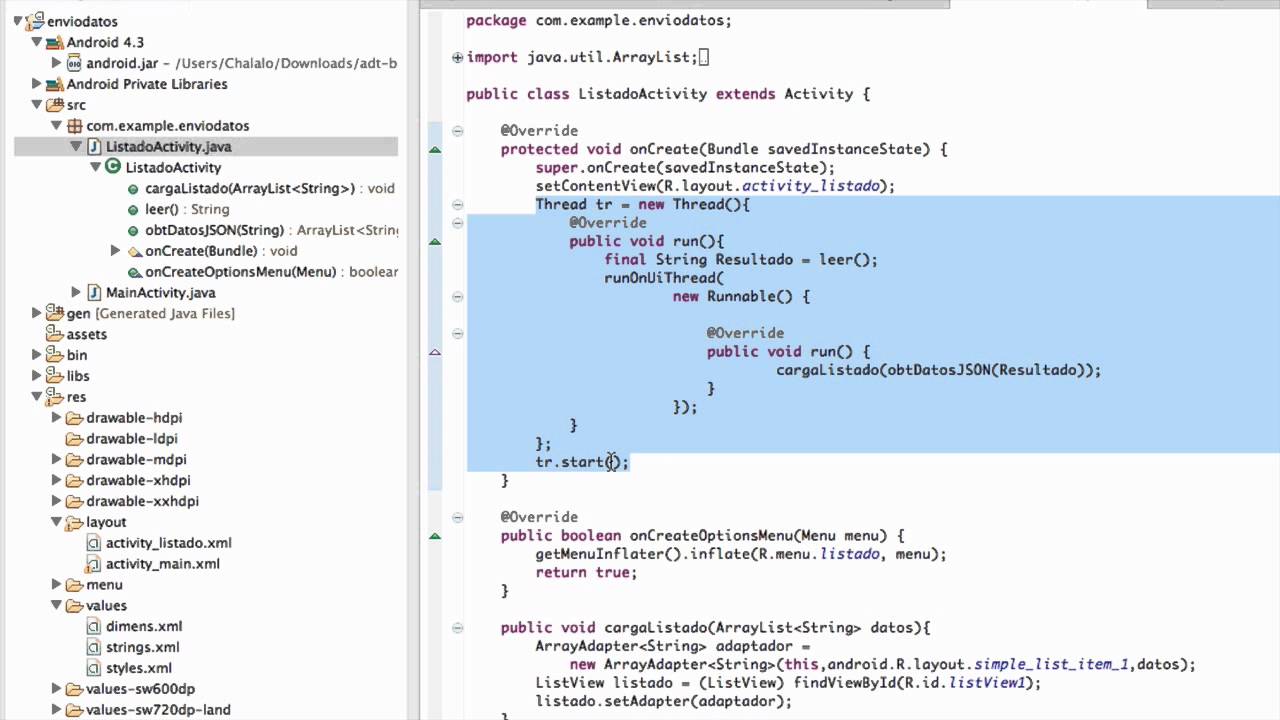Collapse ListadoActivity.java file node
This screenshot has height=720, width=1280.
click(x=76, y=146)
